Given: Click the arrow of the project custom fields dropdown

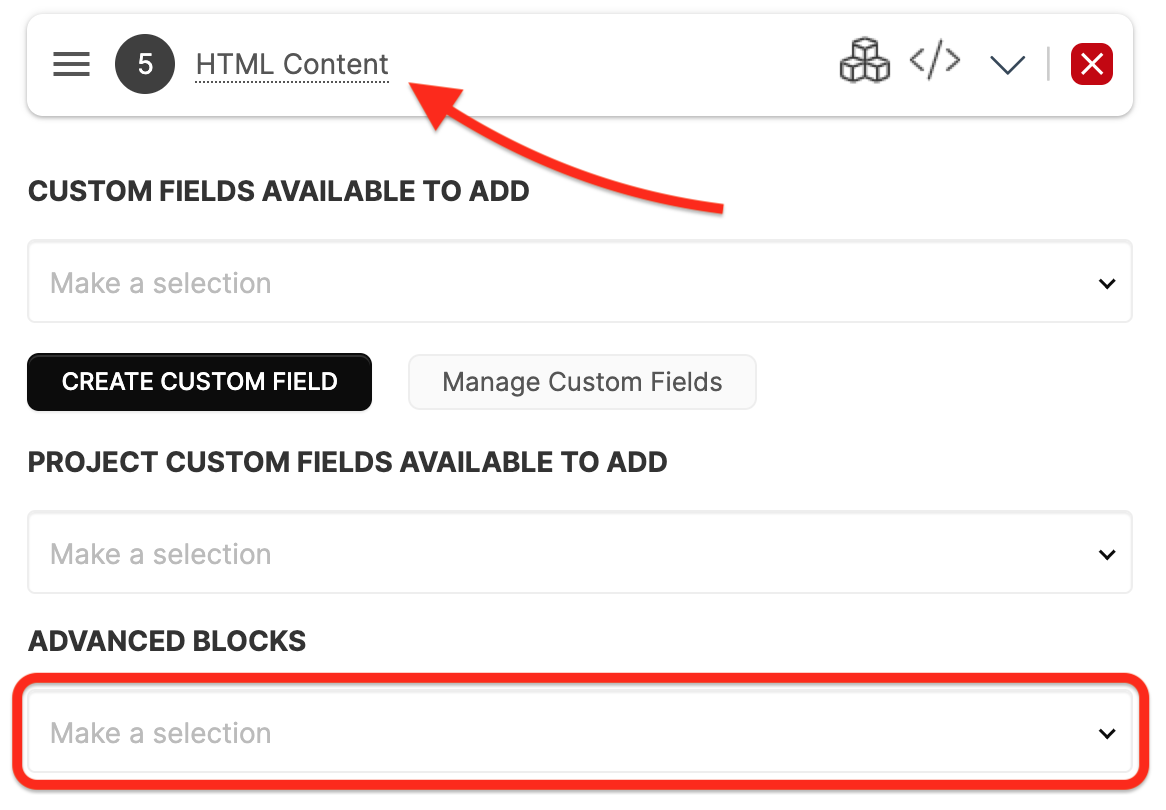Looking at the screenshot, I should coord(1107,554).
